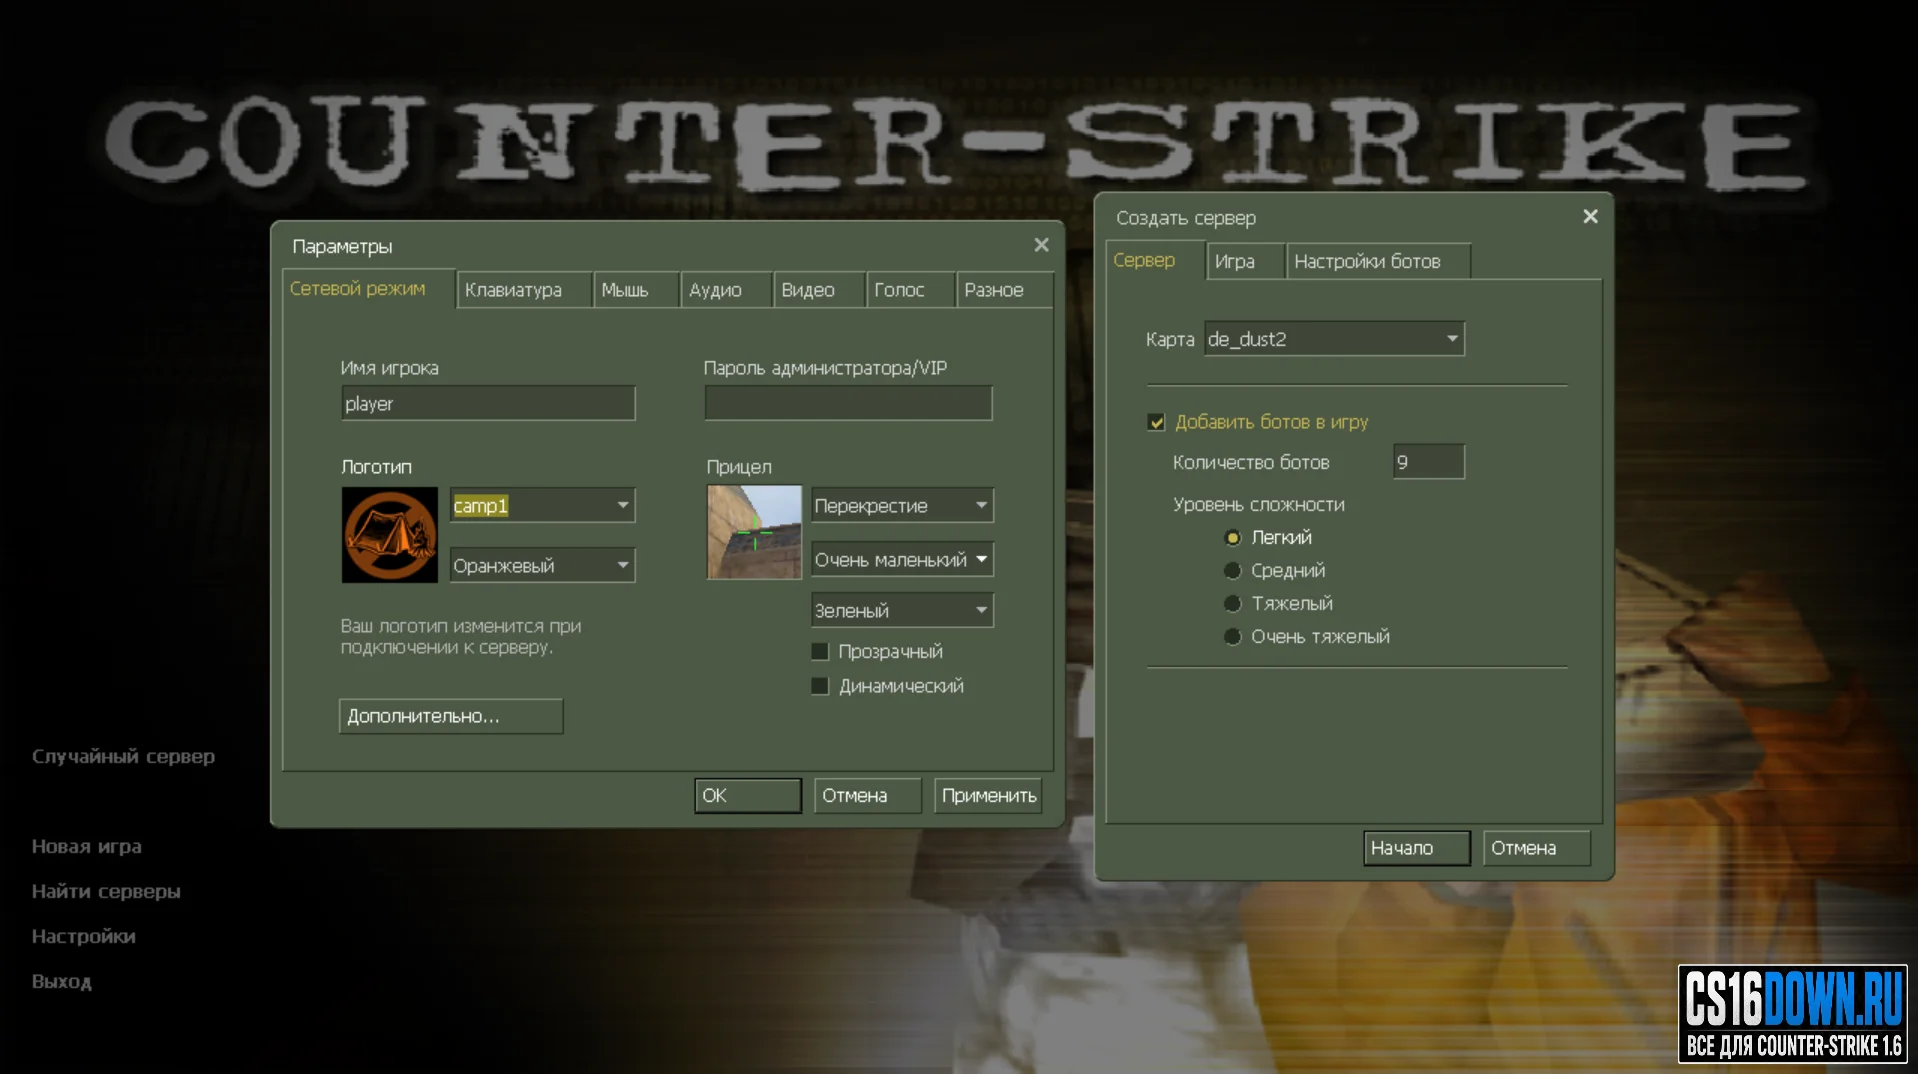Open Случайный сервер from main menu

click(x=123, y=757)
